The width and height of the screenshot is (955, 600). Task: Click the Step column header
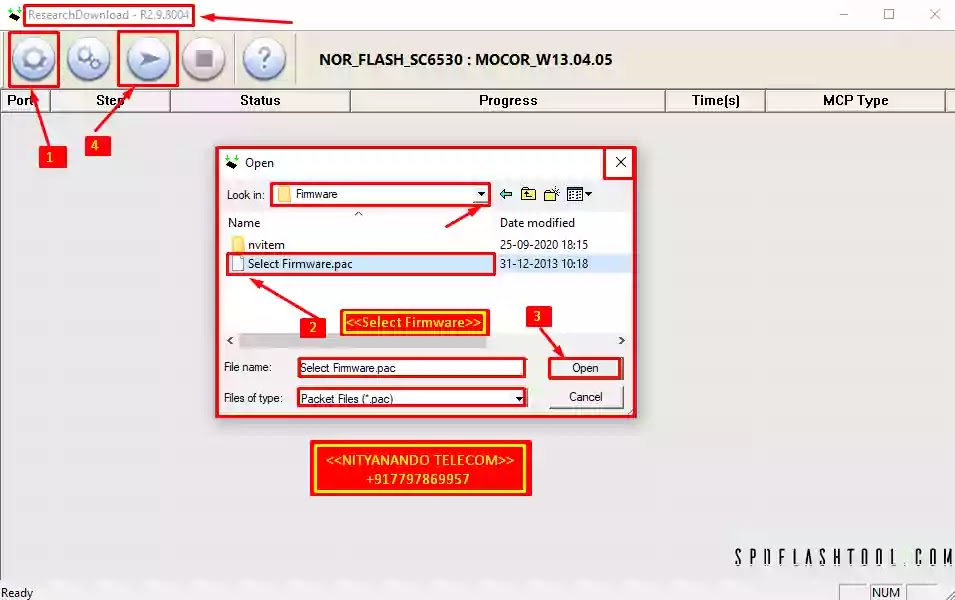tap(110, 101)
